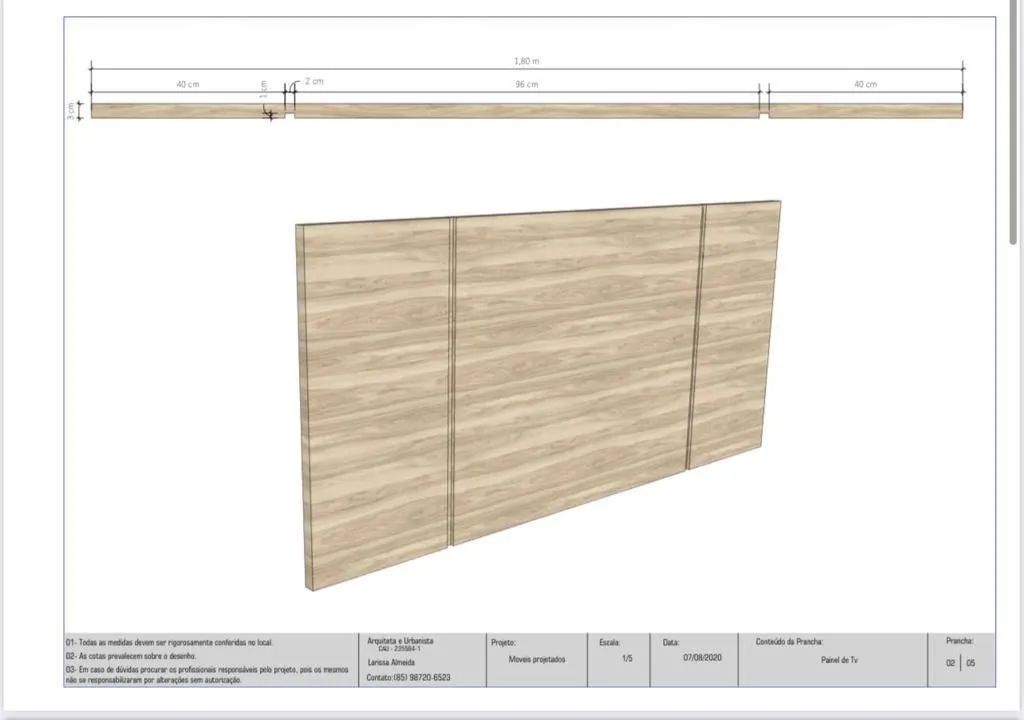Click the vertical scrollbar thumb at right edge
The height and width of the screenshot is (720, 1024).
(x=1013, y=123)
